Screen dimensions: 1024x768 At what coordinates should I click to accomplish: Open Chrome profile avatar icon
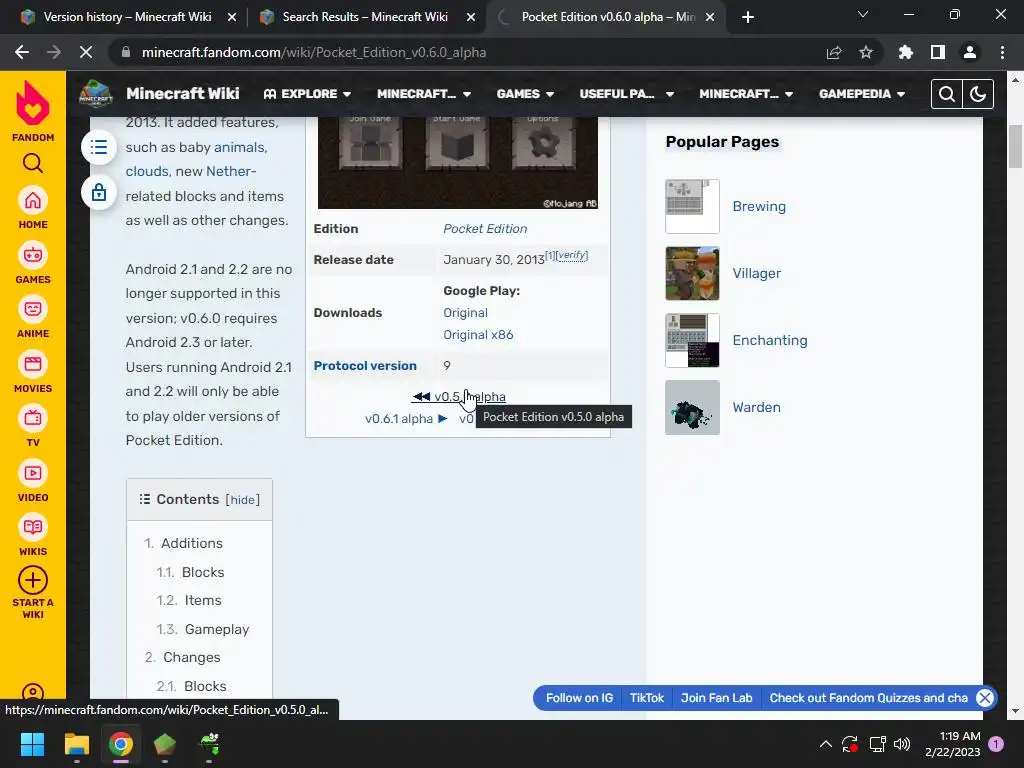(970, 52)
